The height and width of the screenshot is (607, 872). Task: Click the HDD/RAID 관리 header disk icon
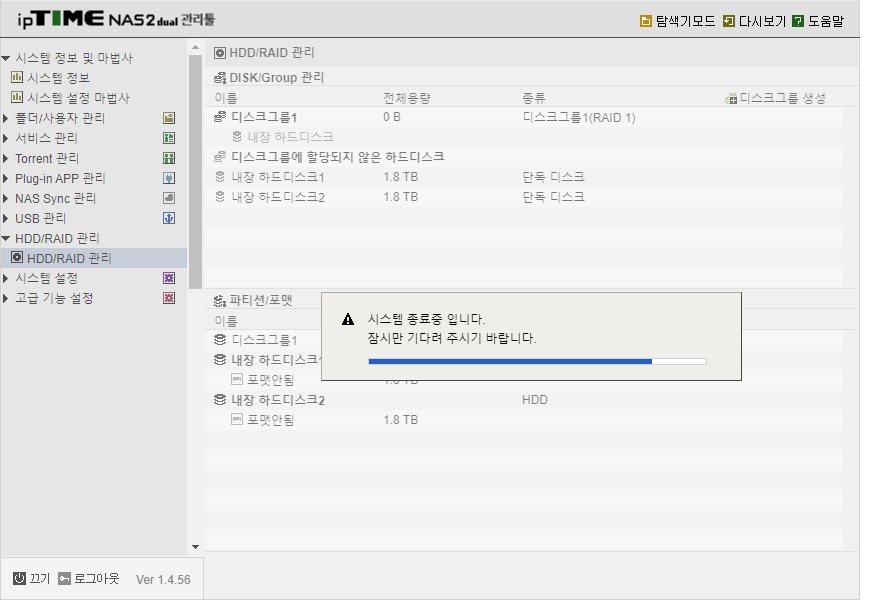click(220, 53)
